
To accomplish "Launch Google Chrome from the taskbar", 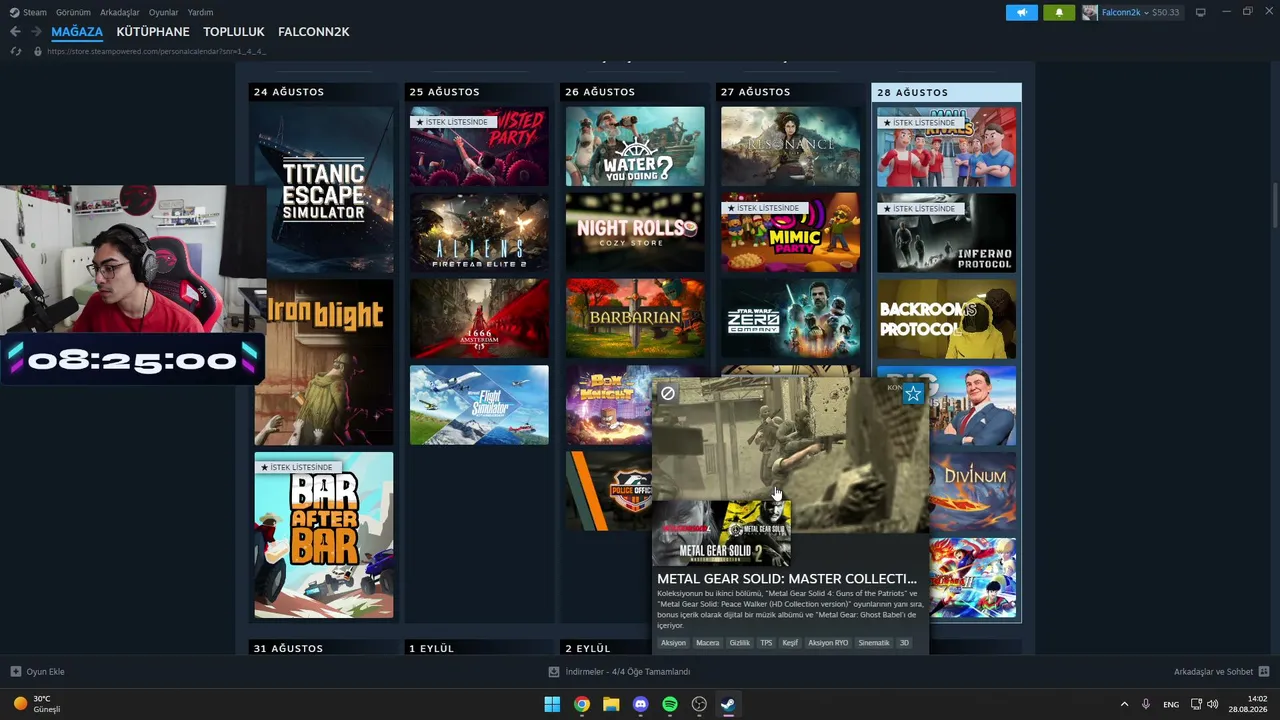I will pyautogui.click(x=582, y=704).
